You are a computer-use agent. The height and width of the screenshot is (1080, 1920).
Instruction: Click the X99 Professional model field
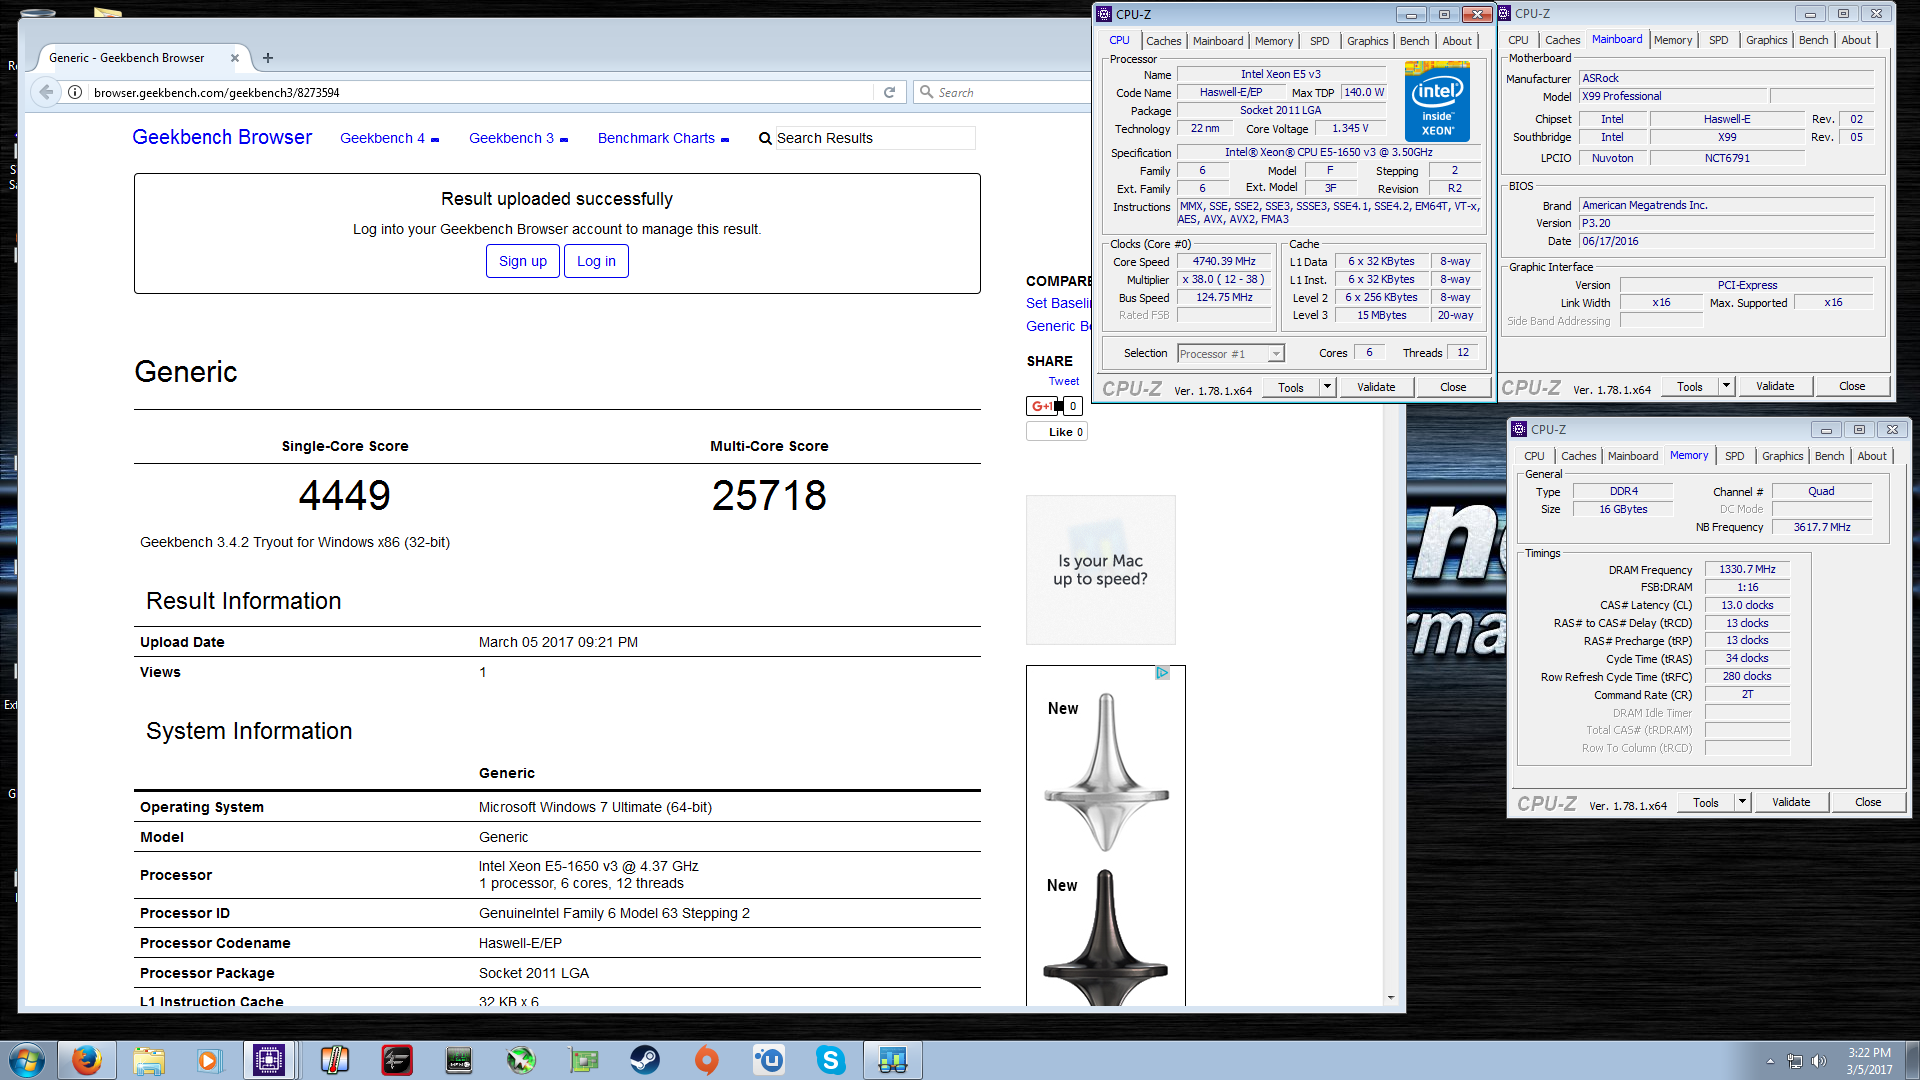(1673, 96)
